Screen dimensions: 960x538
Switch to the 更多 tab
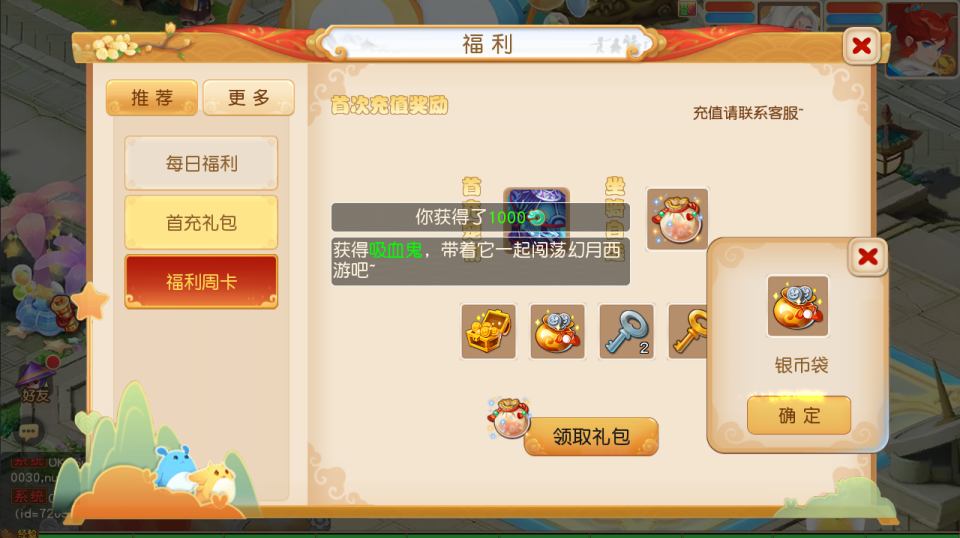tap(249, 97)
